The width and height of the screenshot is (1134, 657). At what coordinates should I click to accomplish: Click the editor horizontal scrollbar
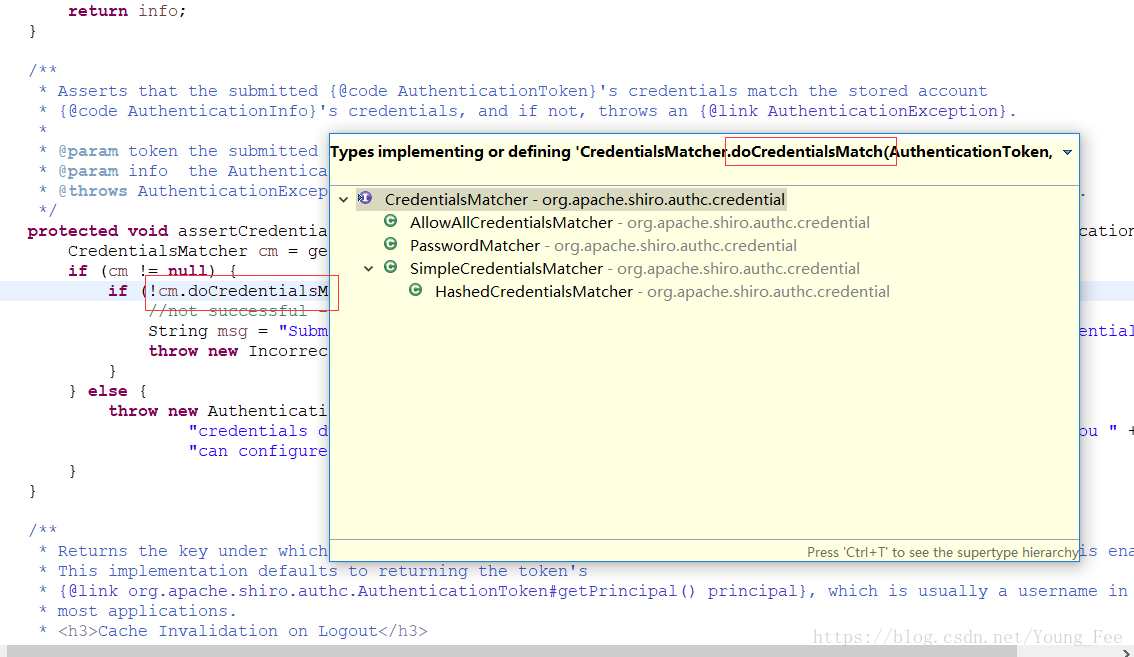pyautogui.click(x=512, y=651)
